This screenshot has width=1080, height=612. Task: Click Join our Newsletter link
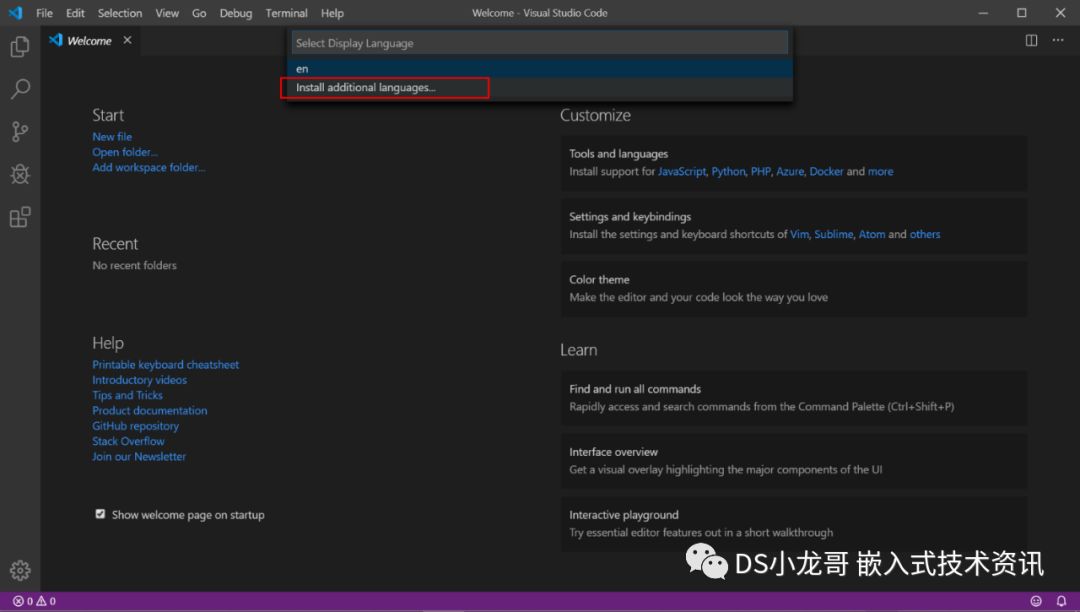click(x=139, y=456)
